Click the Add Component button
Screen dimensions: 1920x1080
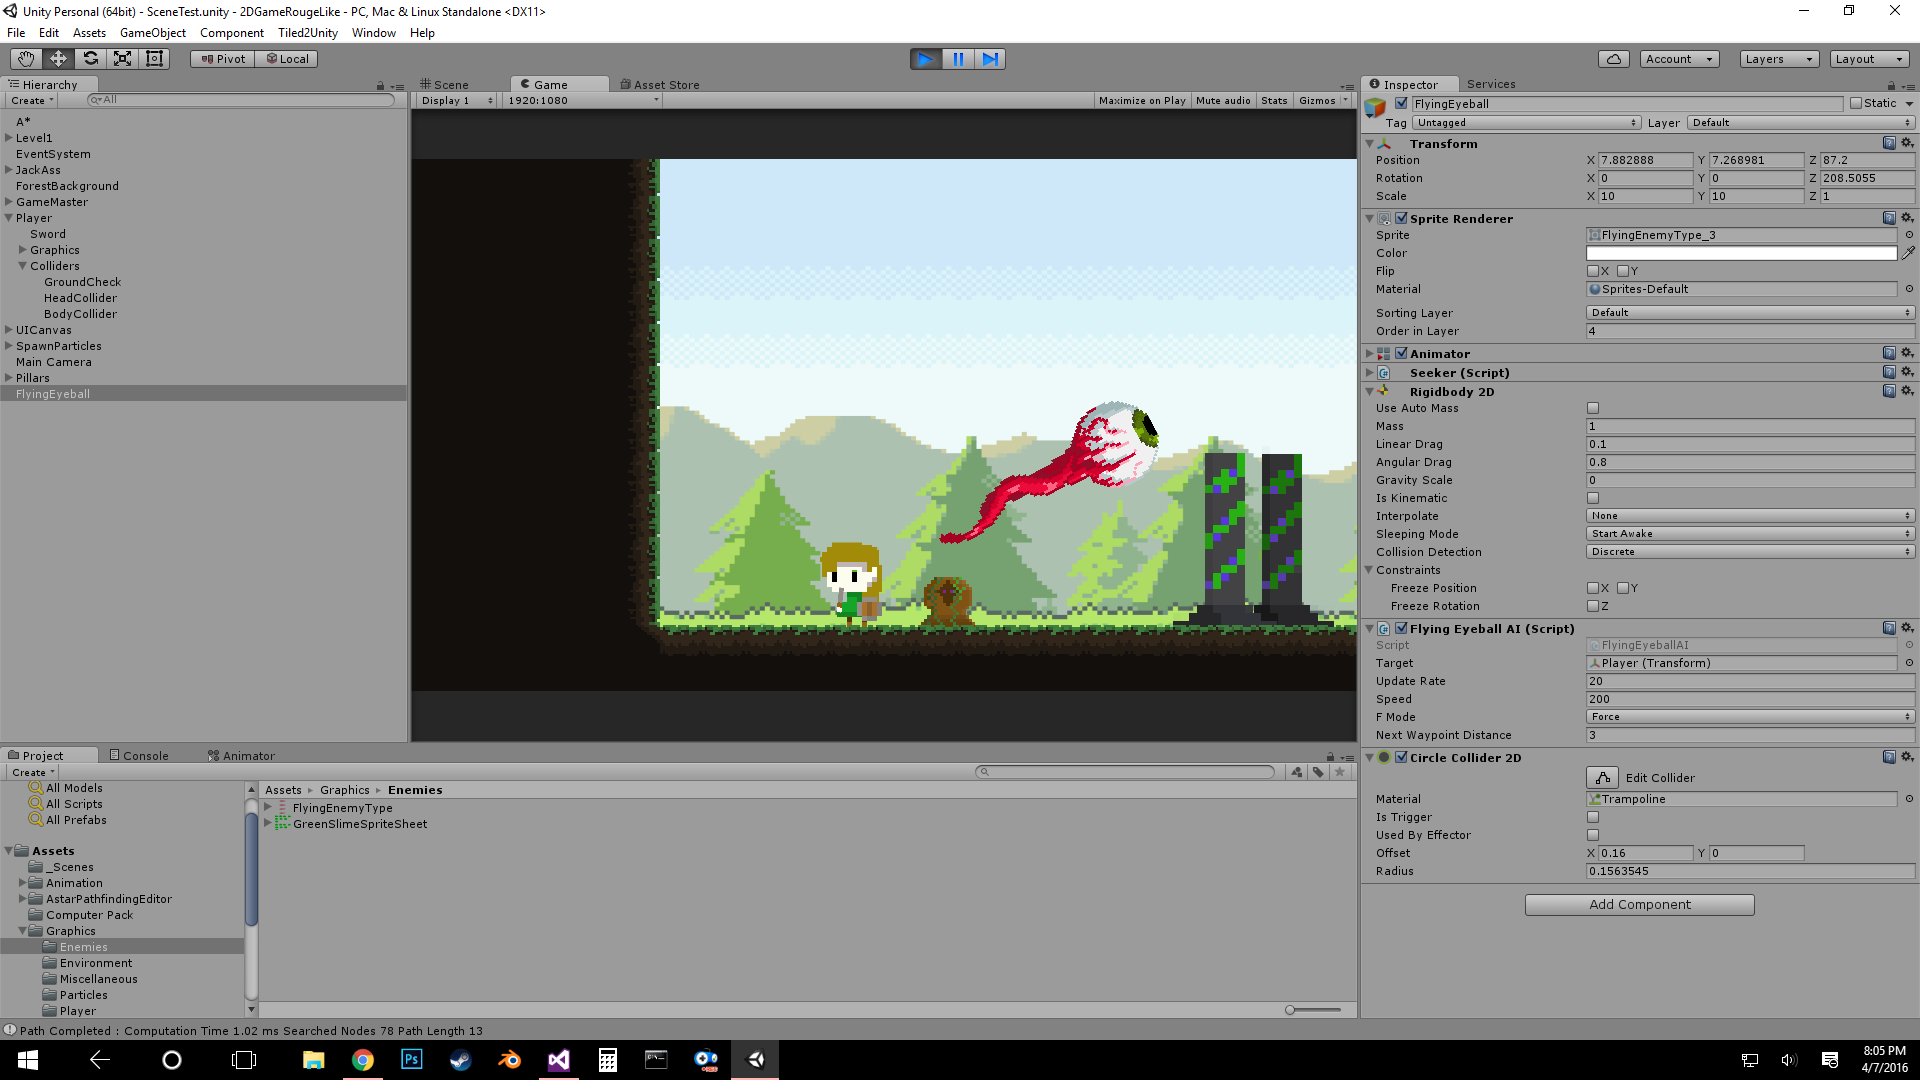click(x=1640, y=905)
